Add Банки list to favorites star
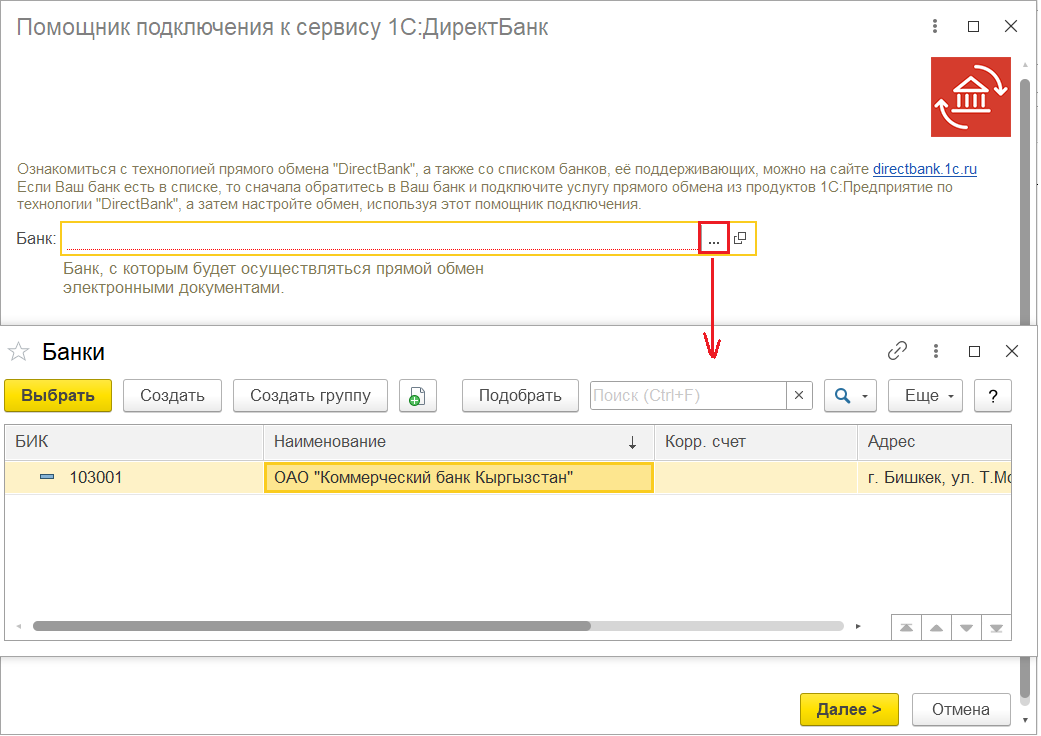Image resolution: width=1041 pixels, height=736 pixels. click(19, 352)
